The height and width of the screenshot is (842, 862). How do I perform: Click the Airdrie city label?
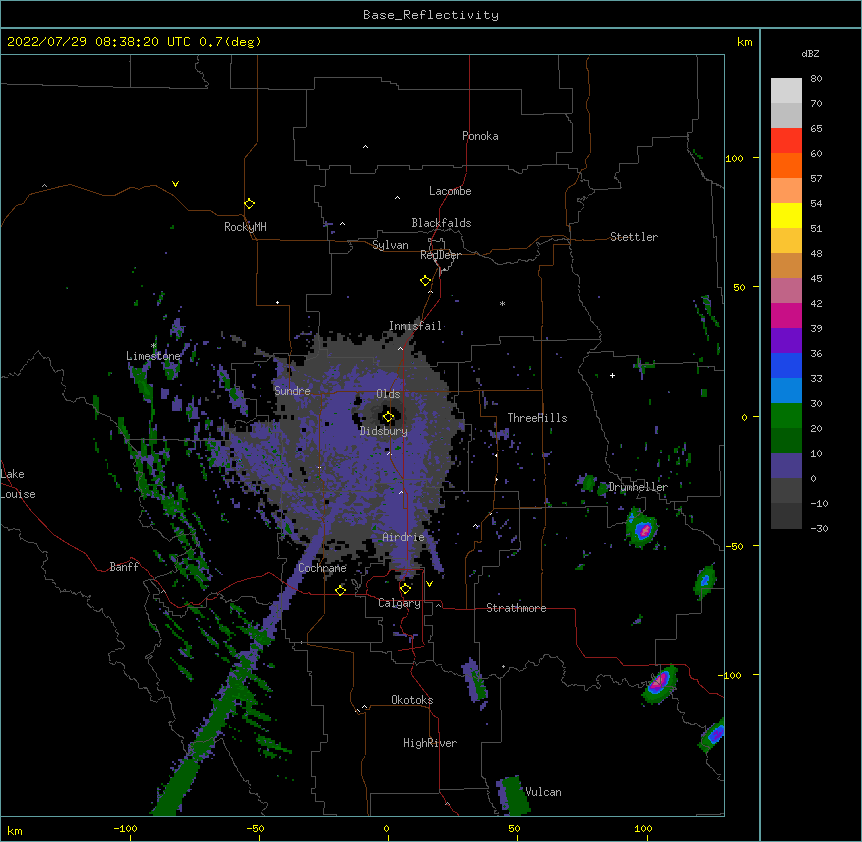[x=404, y=537]
